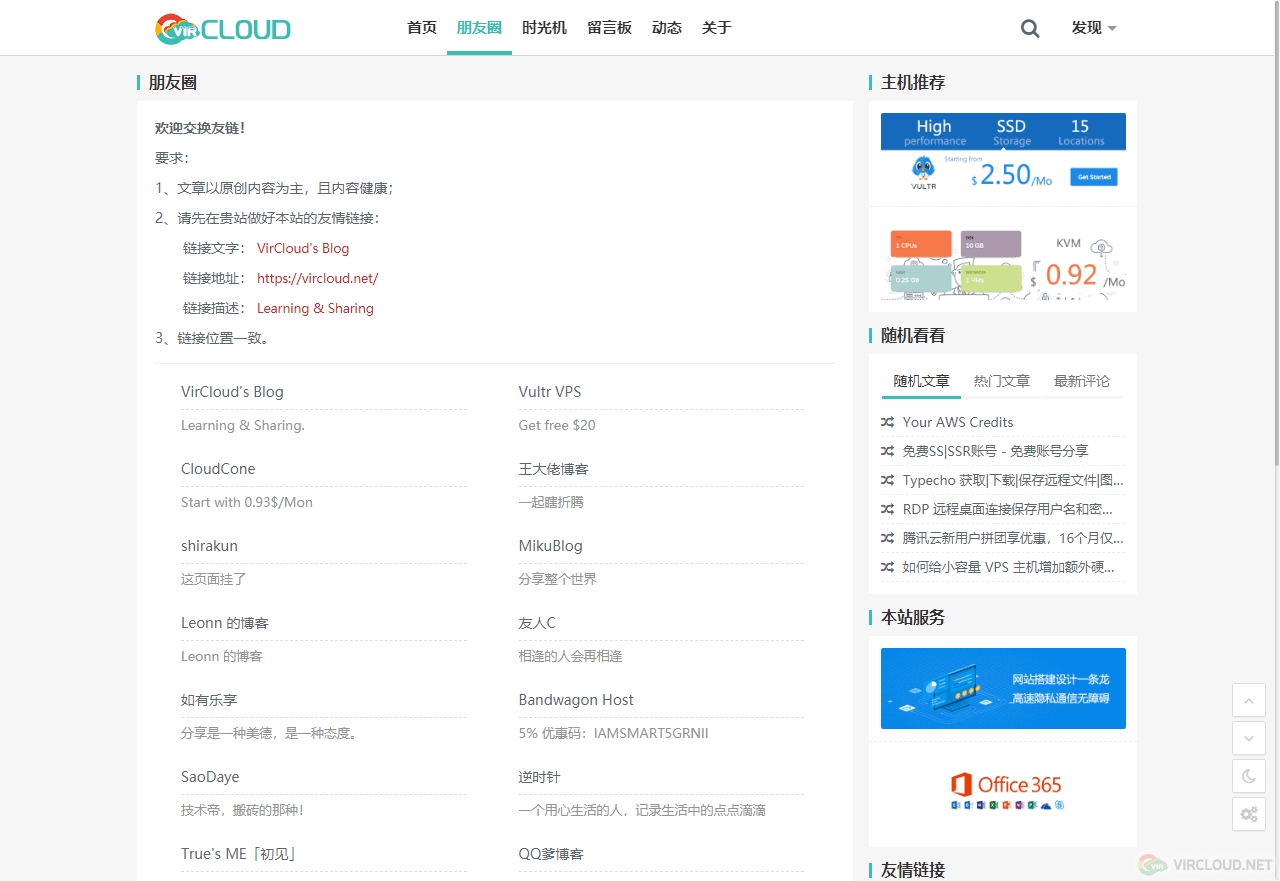1280x881 pixels.
Task: Click the scroll-to-top arrow button
Action: [x=1249, y=700]
